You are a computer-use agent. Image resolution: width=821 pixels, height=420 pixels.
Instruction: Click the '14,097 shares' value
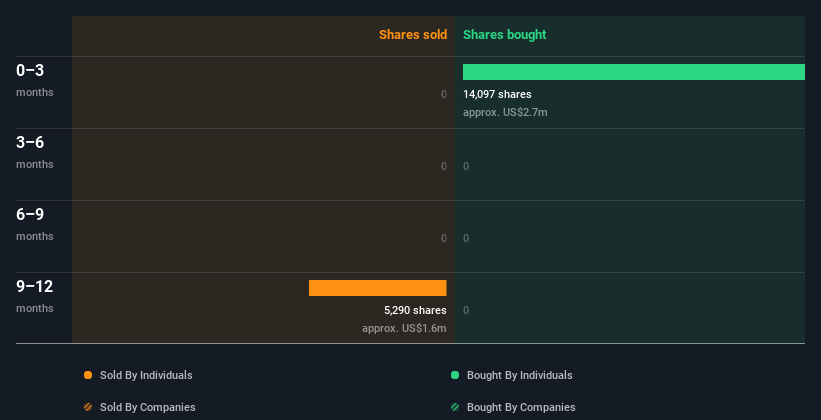(x=497, y=94)
